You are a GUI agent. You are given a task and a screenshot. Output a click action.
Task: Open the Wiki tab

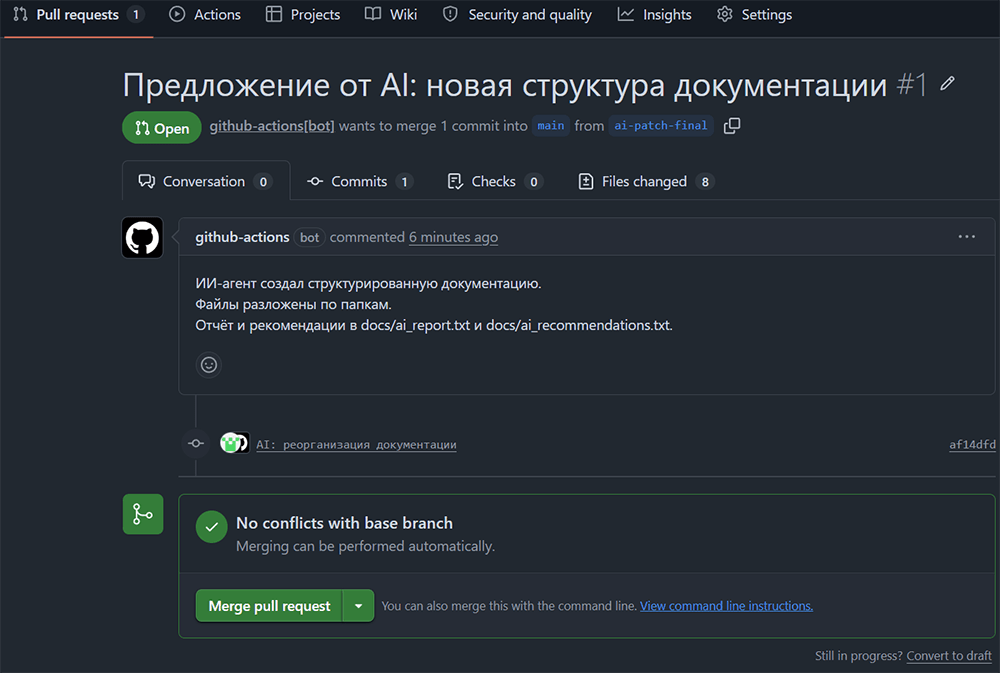391,15
